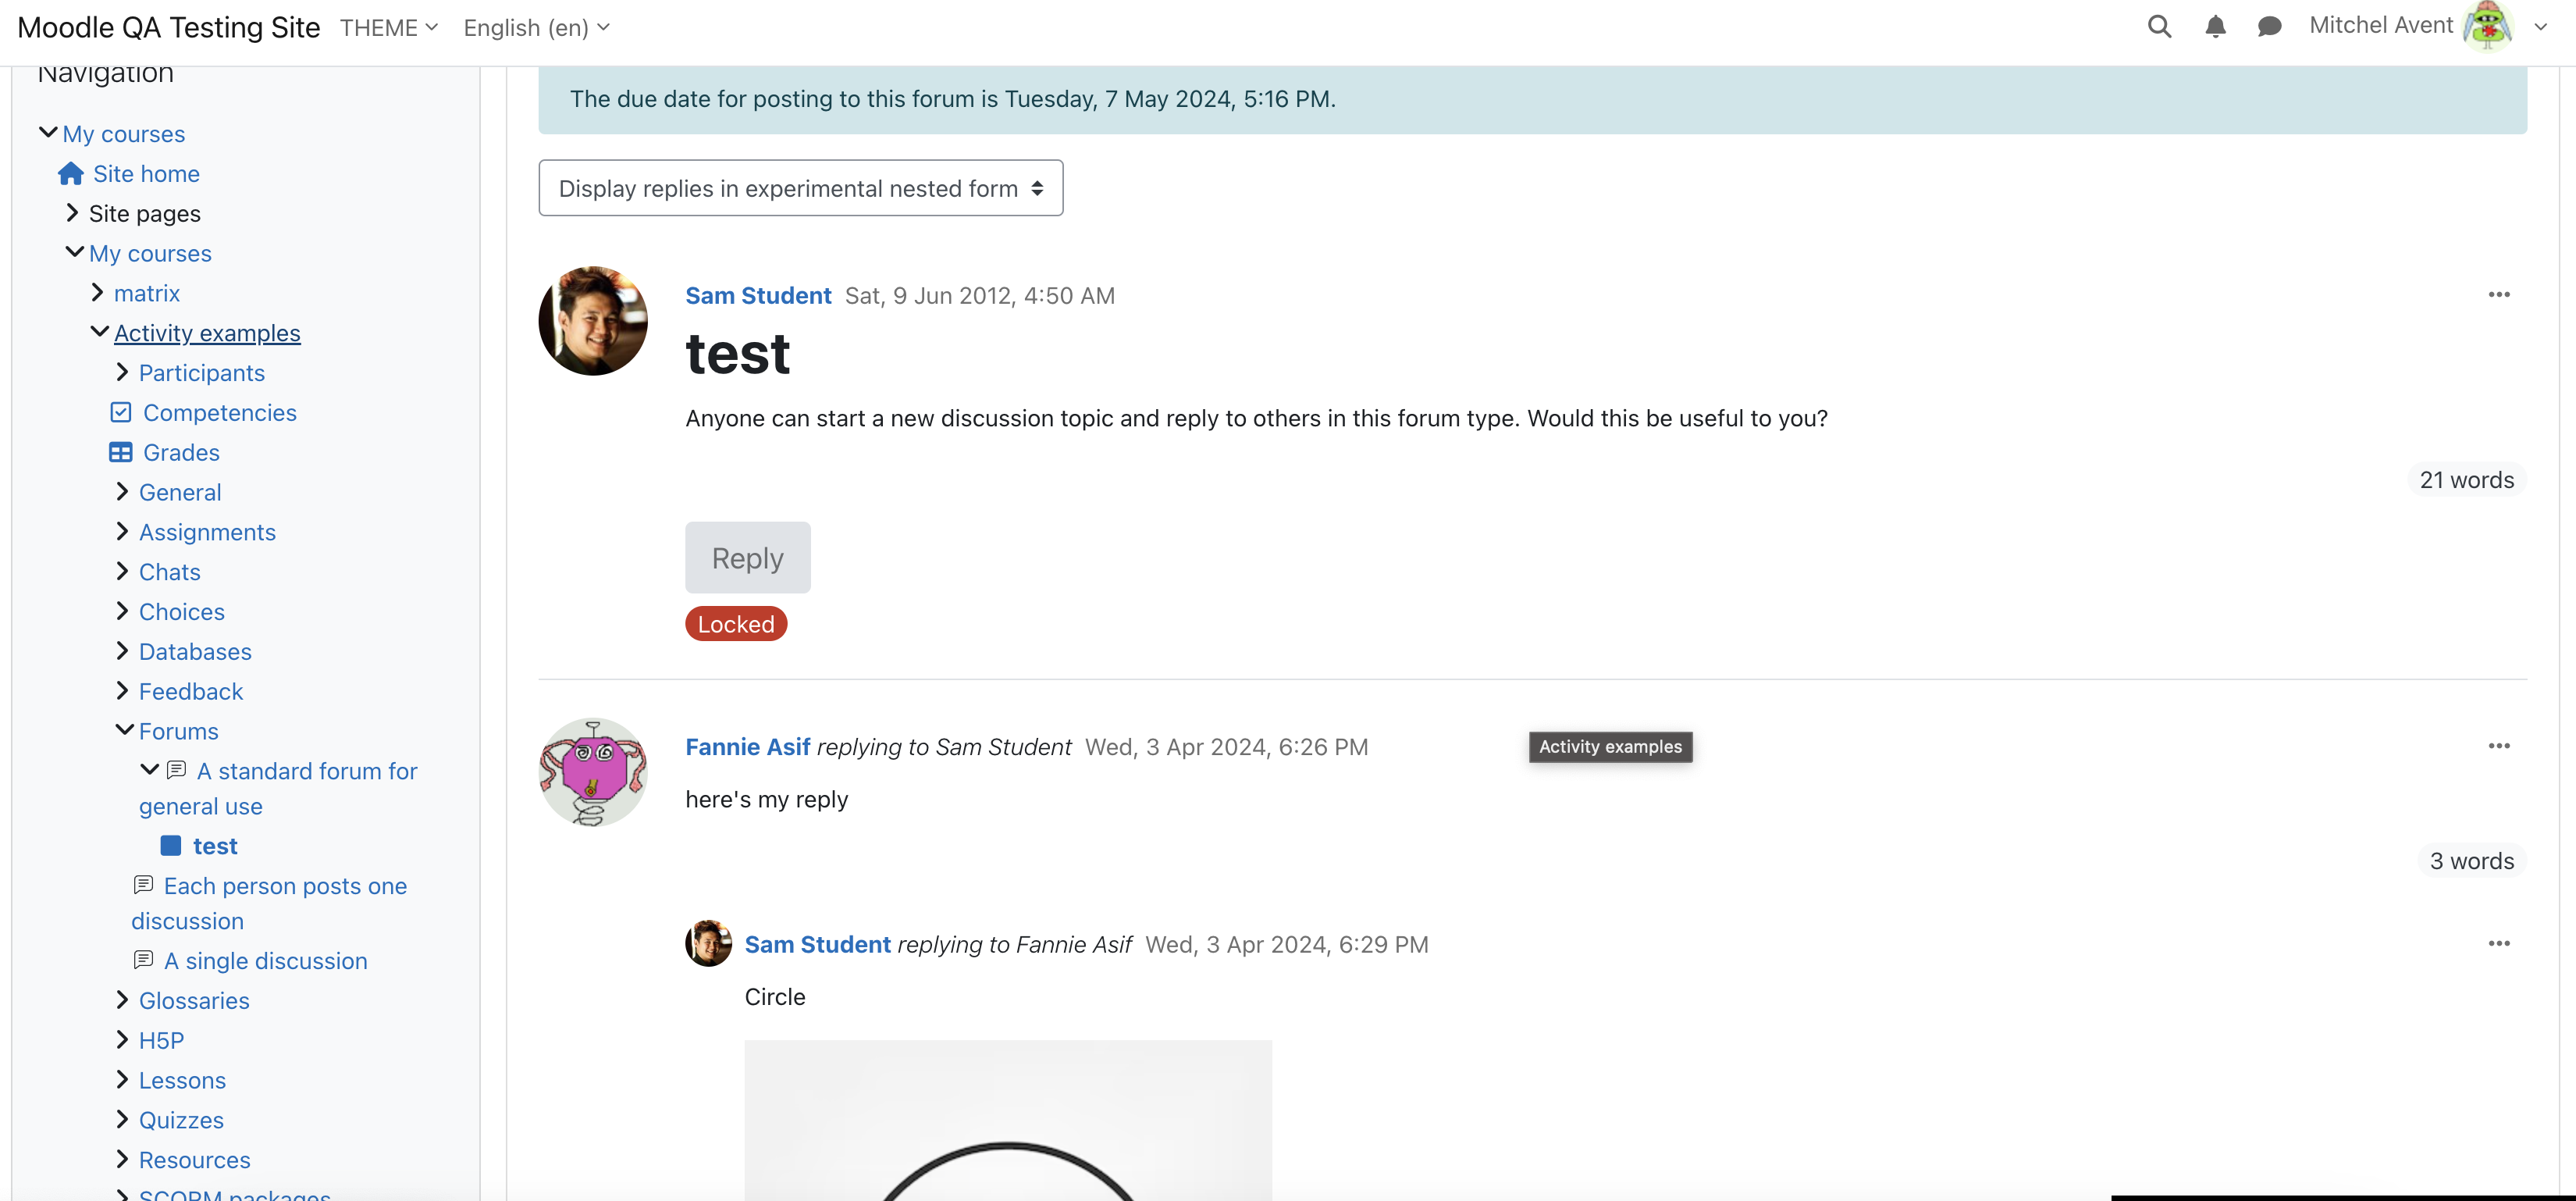Open the user menu dropdown arrow
The height and width of the screenshot is (1201, 2576).
[x=2540, y=27]
